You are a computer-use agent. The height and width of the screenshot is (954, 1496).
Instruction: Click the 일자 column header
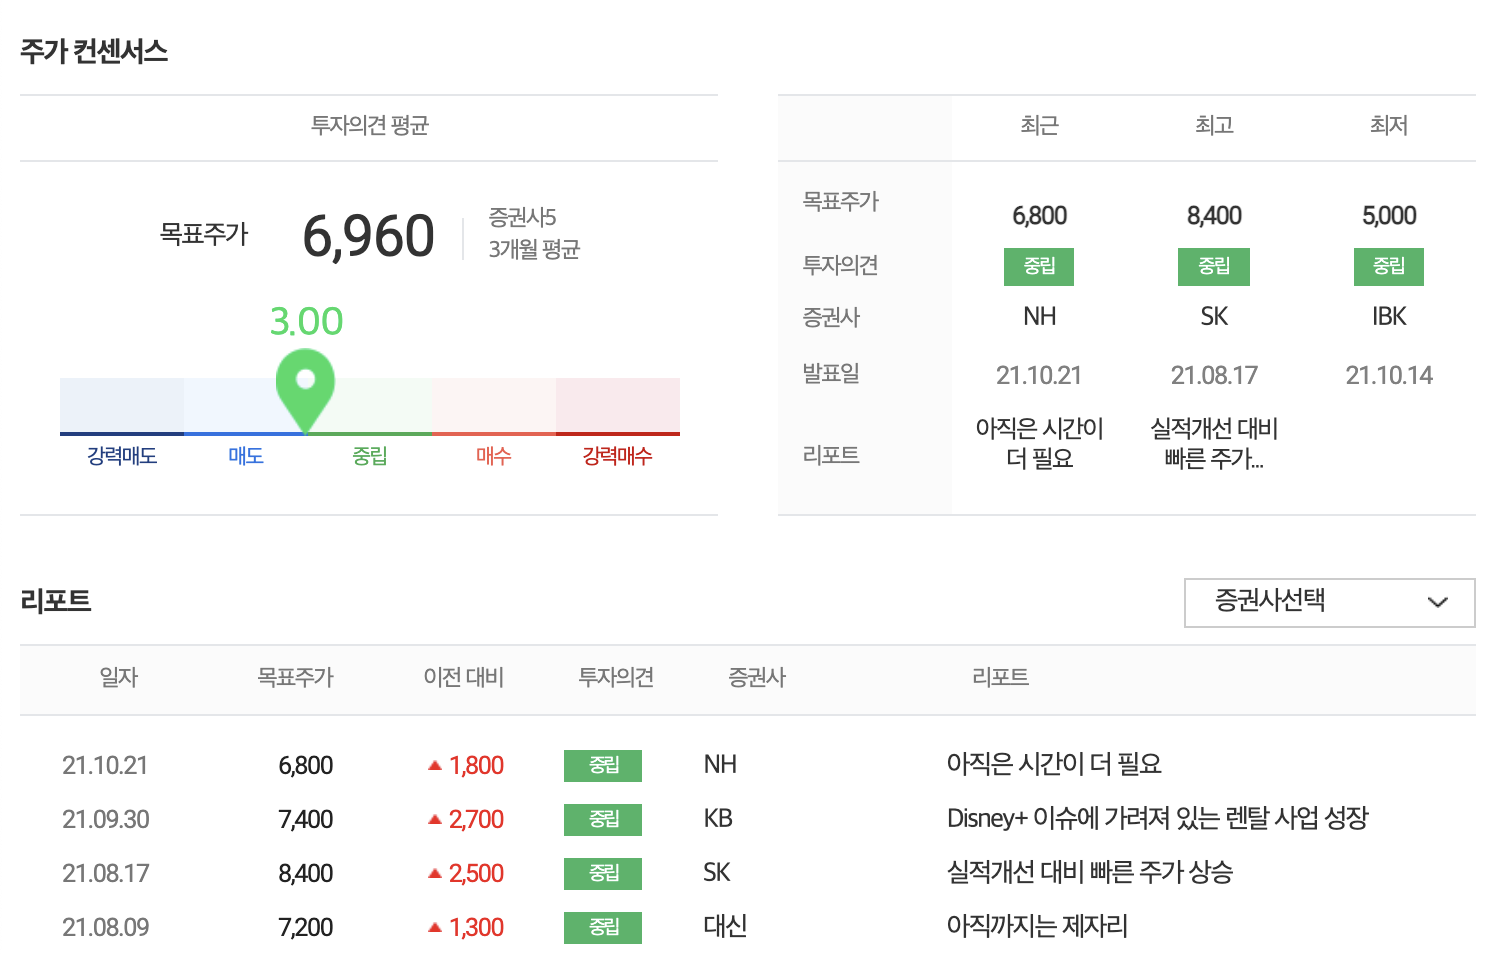point(118,678)
